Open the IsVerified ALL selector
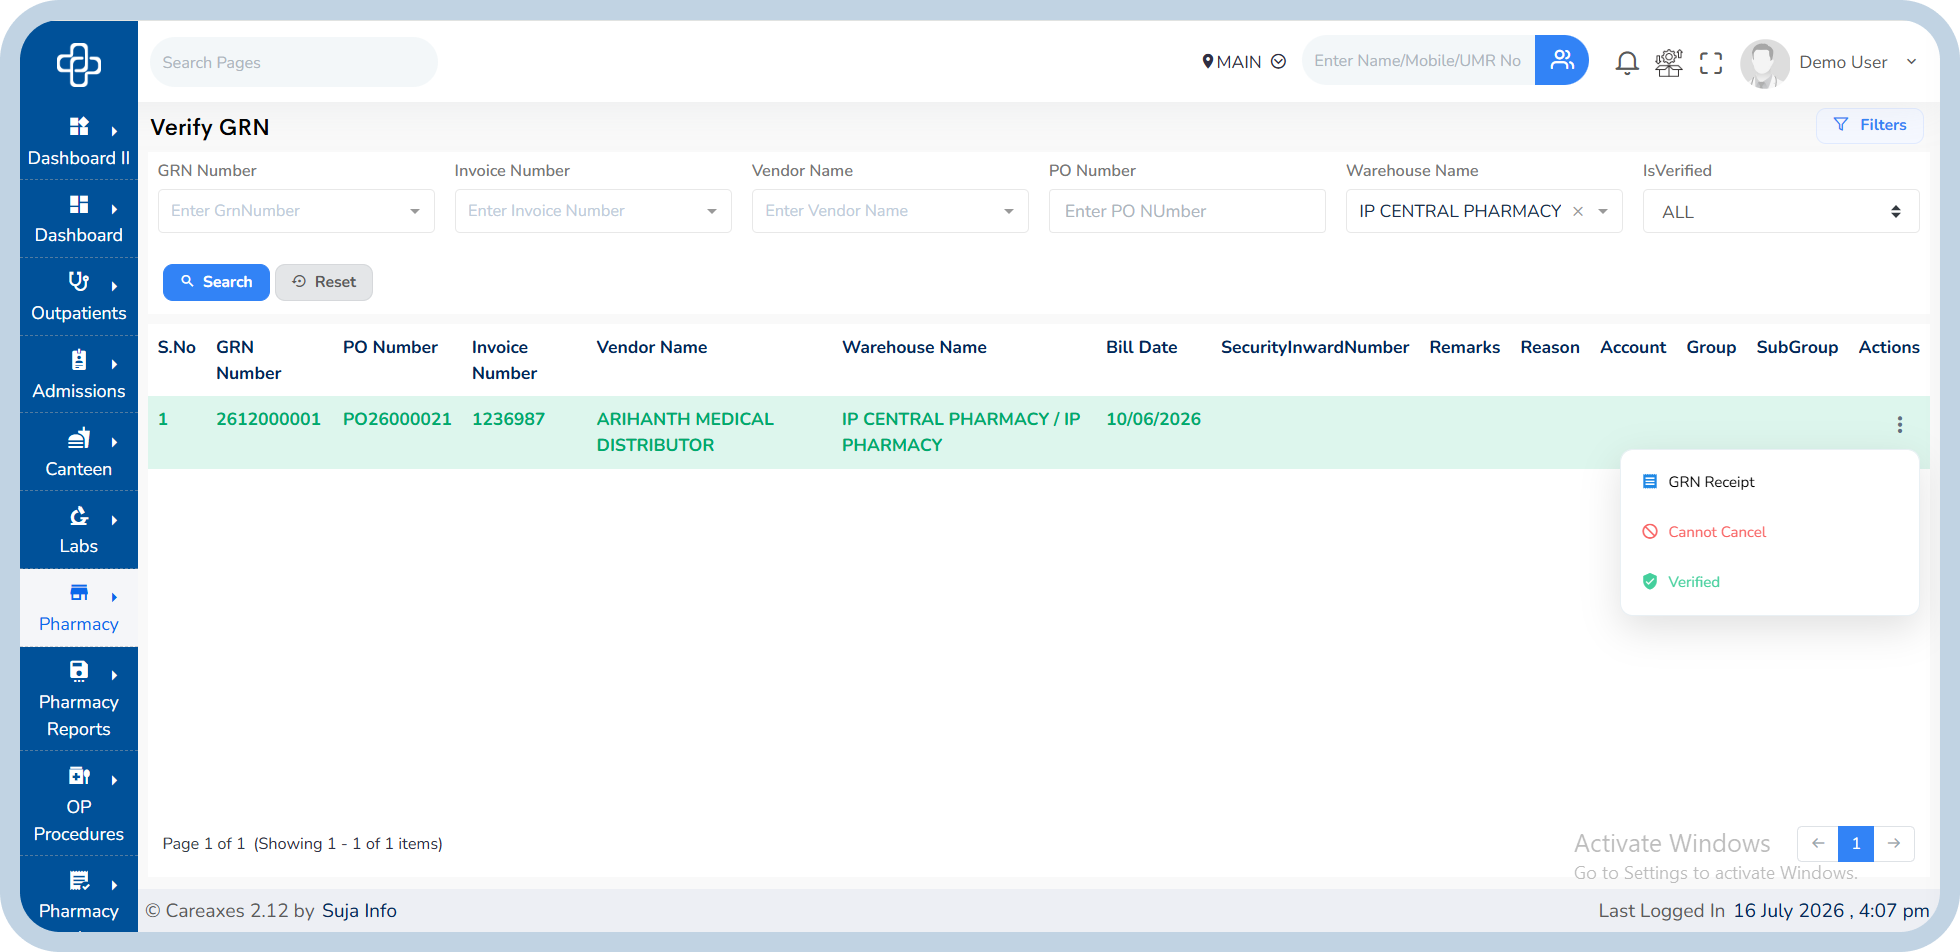The width and height of the screenshot is (1960, 952). tap(1781, 211)
